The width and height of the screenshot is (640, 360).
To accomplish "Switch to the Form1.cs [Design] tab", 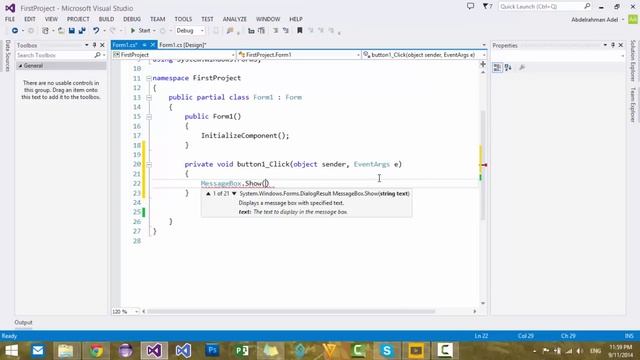I will click(x=182, y=45).
